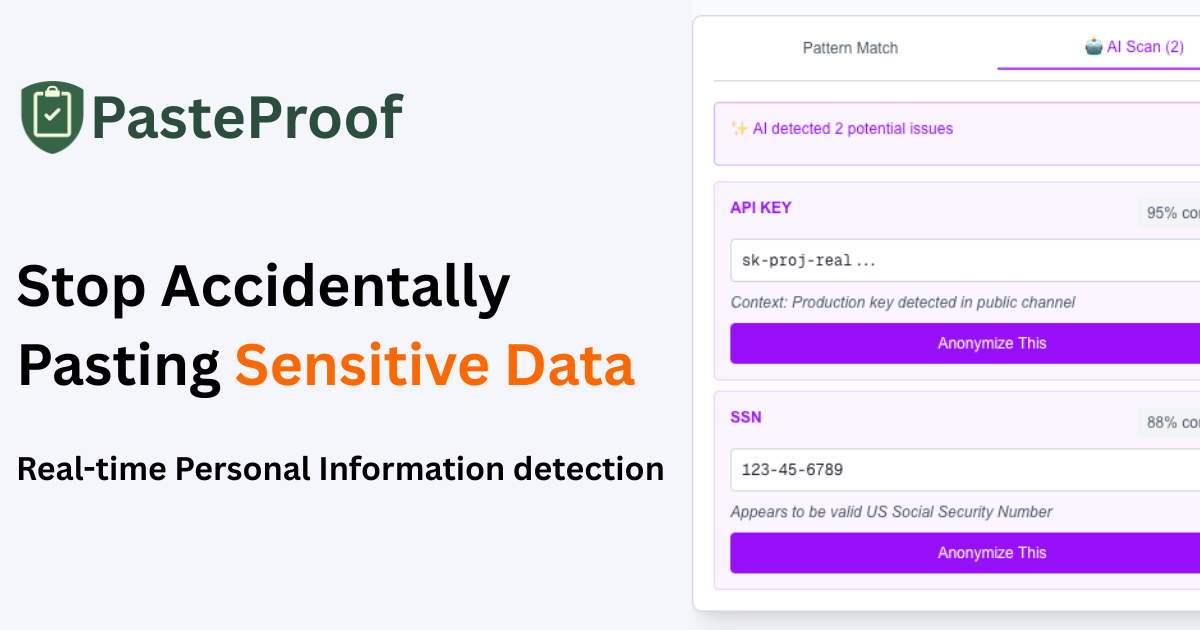The width and height of the screenshot is (1200, 630).
Task: Switch to the Pattern Match tab
Action: click(x=849, y=47)
